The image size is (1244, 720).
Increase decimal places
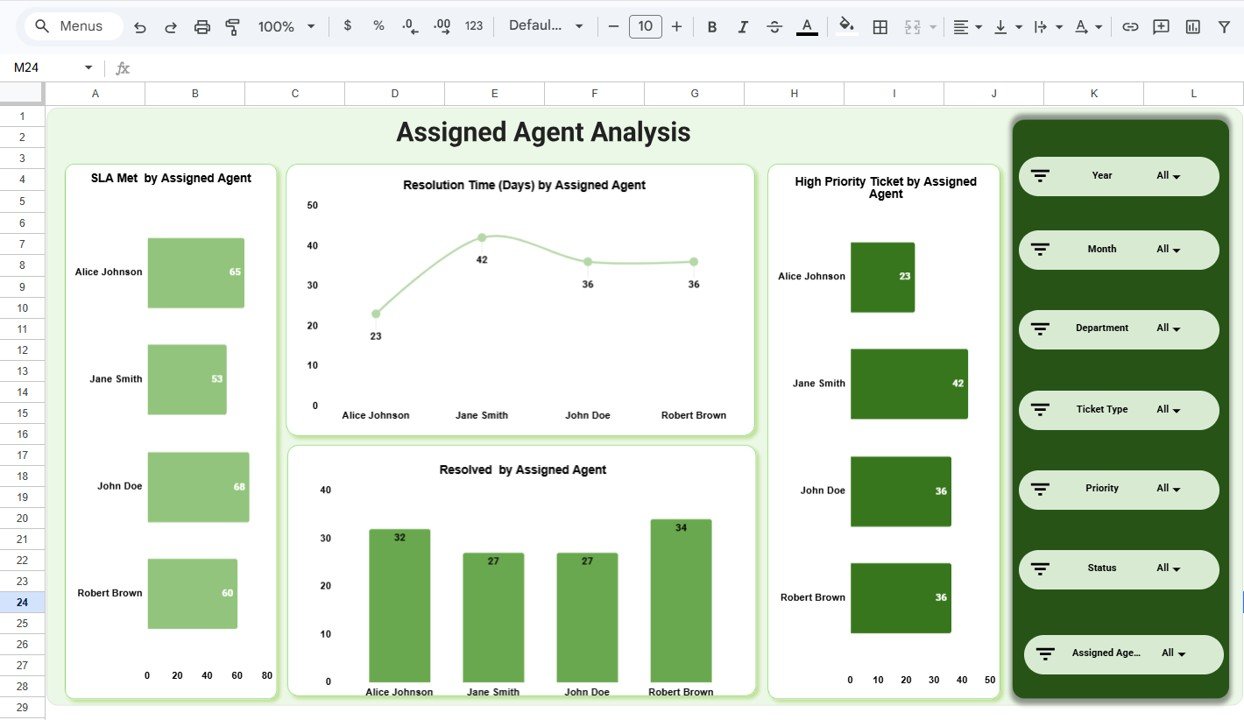point(441,26)
